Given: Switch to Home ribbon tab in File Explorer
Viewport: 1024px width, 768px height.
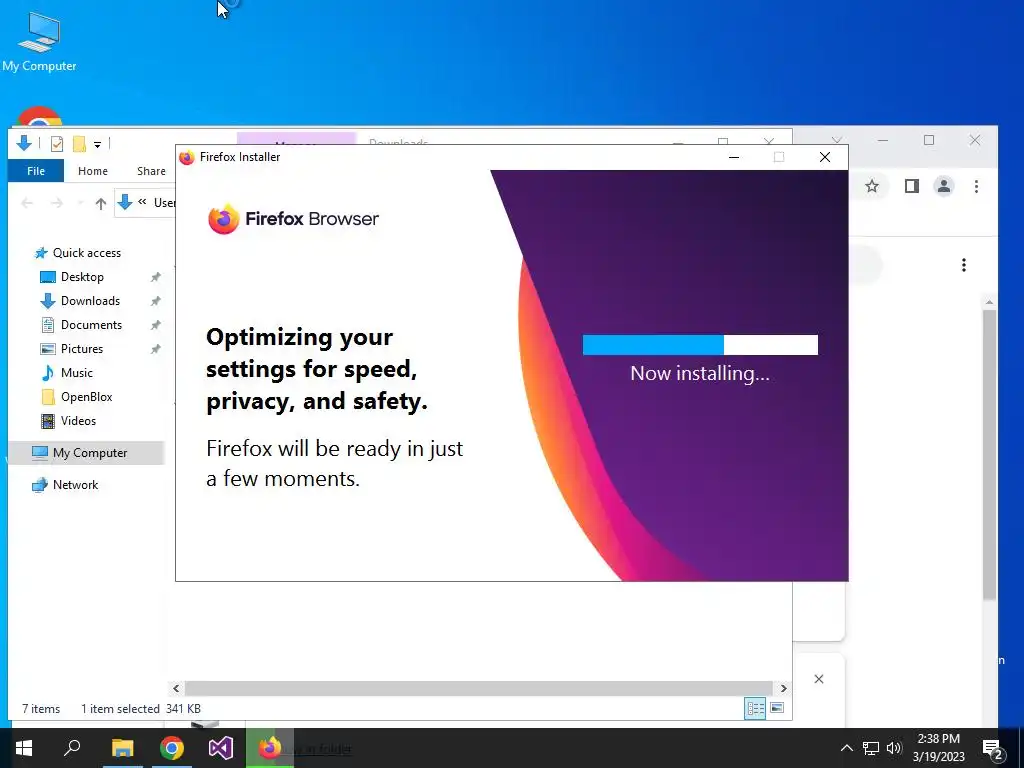Looking at the screenshot, I should click(93, 171).
